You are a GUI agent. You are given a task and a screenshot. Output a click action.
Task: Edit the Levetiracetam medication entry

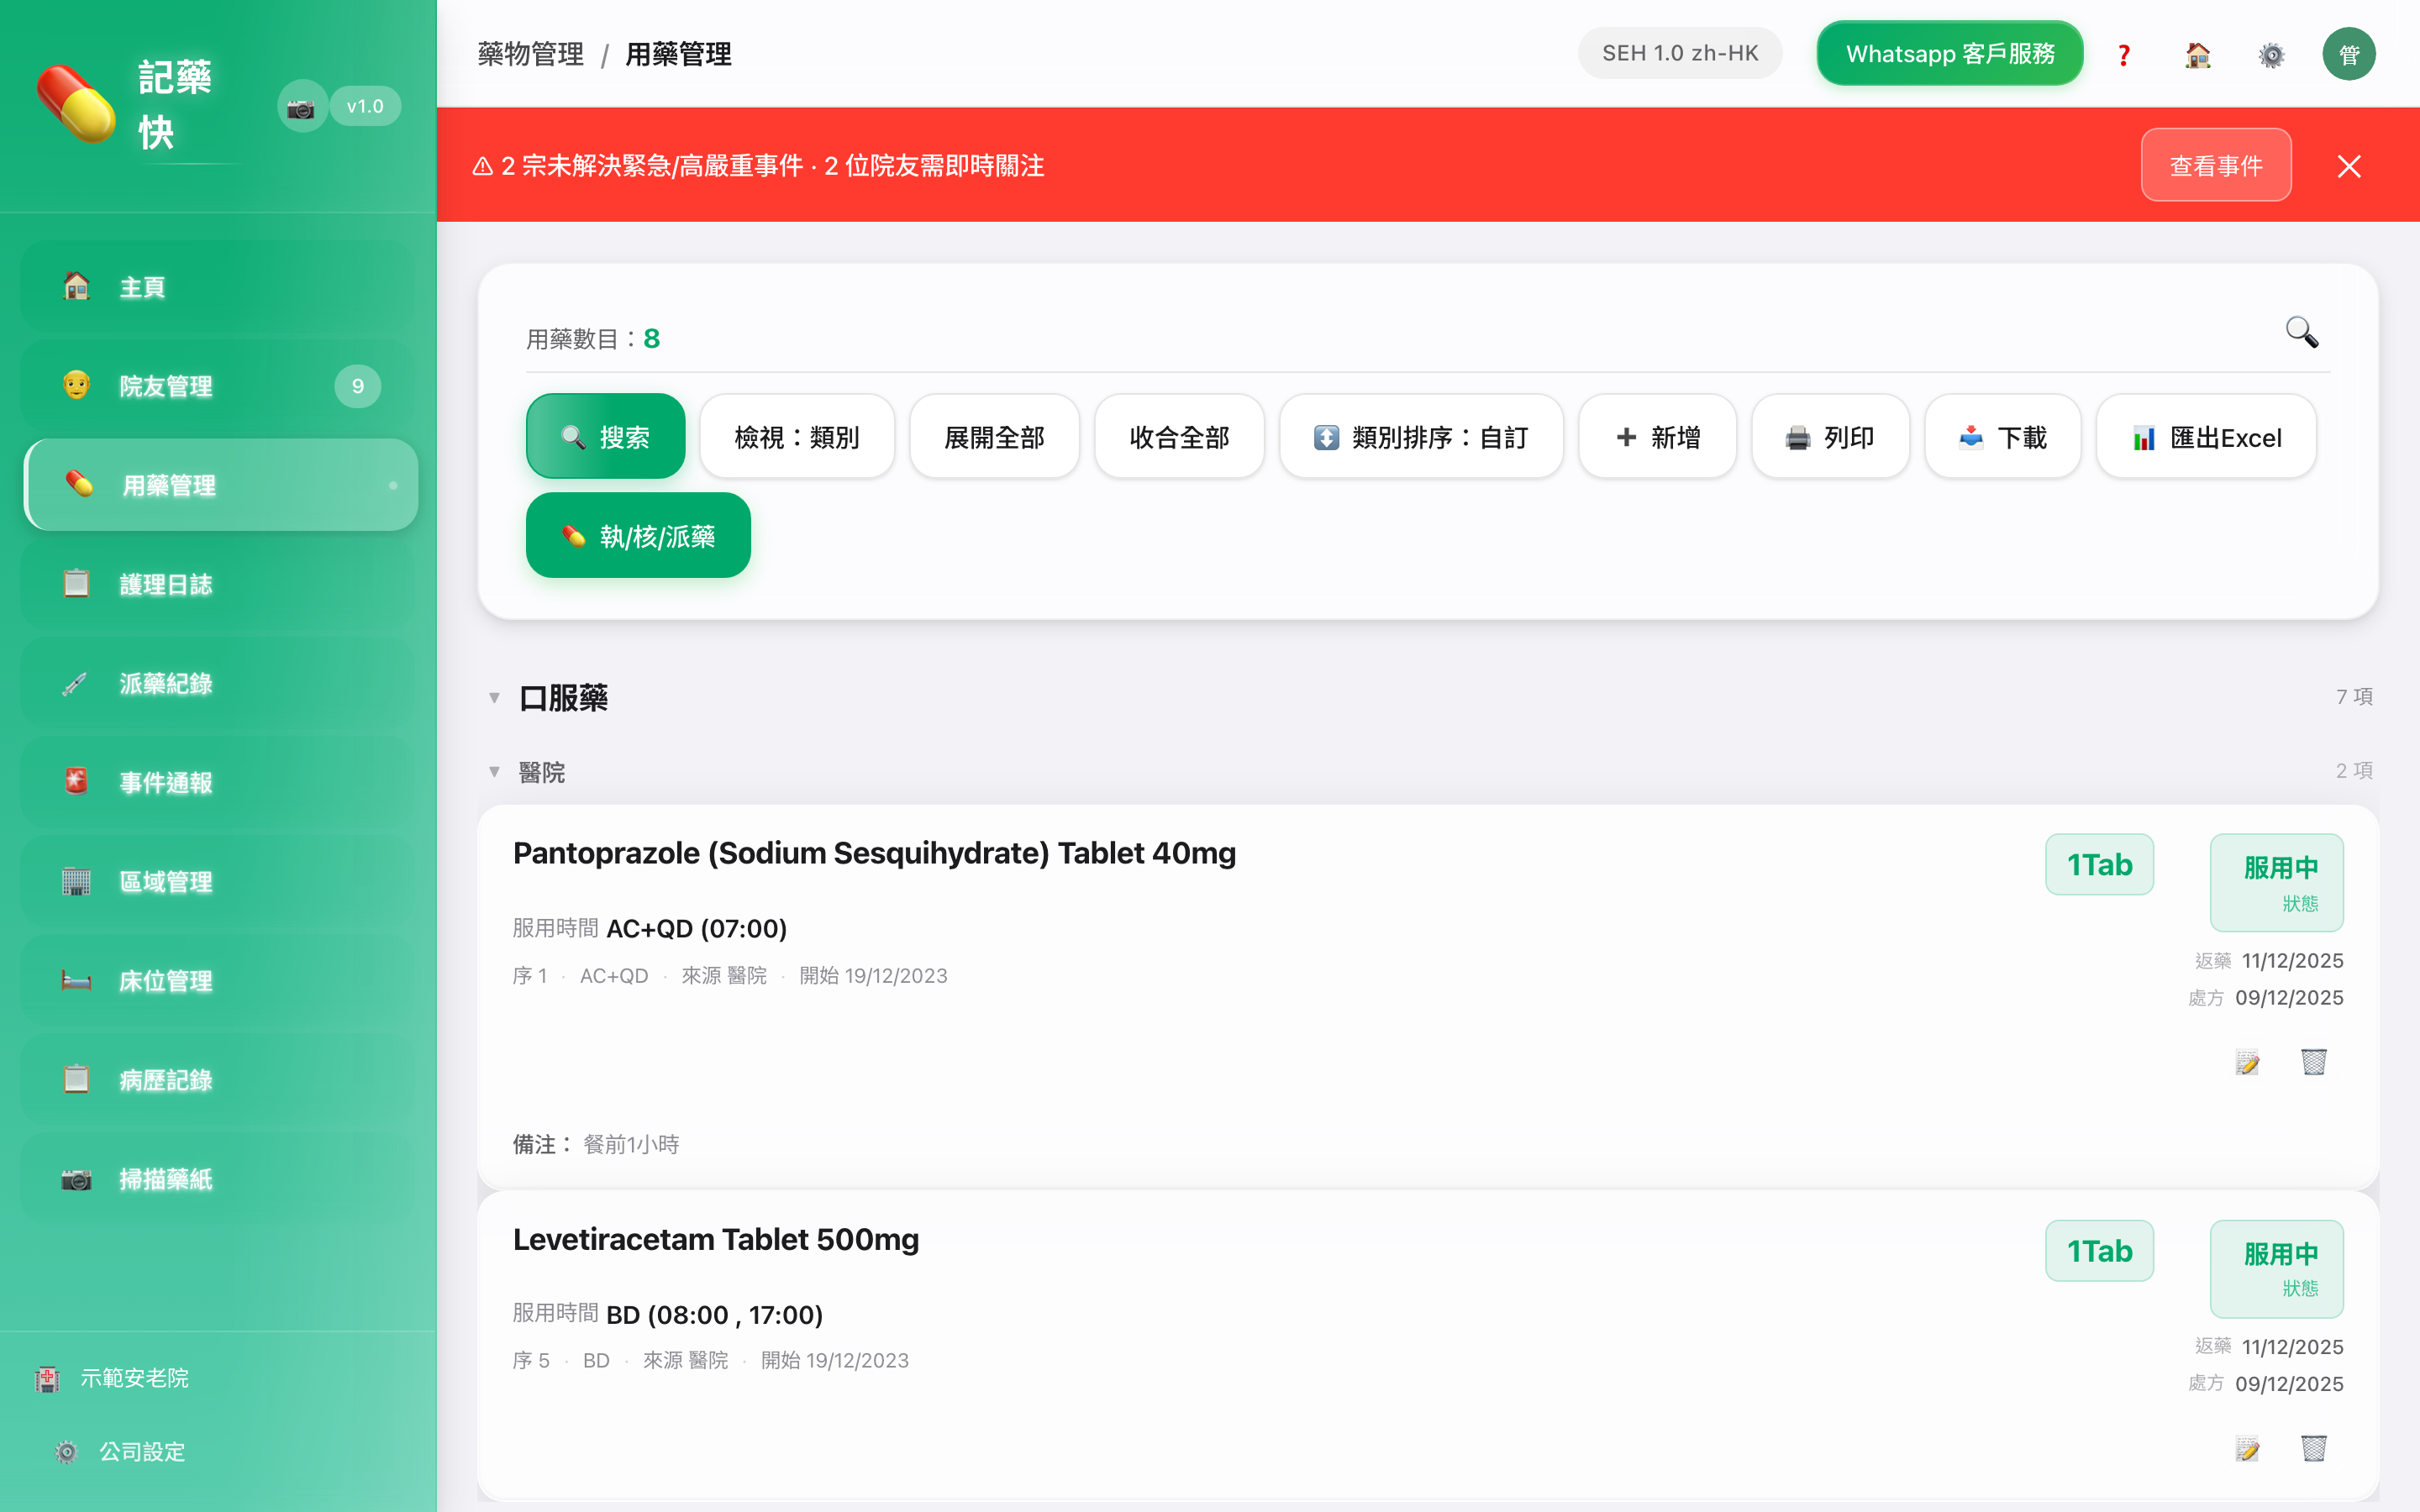pyautogui.click(x=2247, y=1448)
